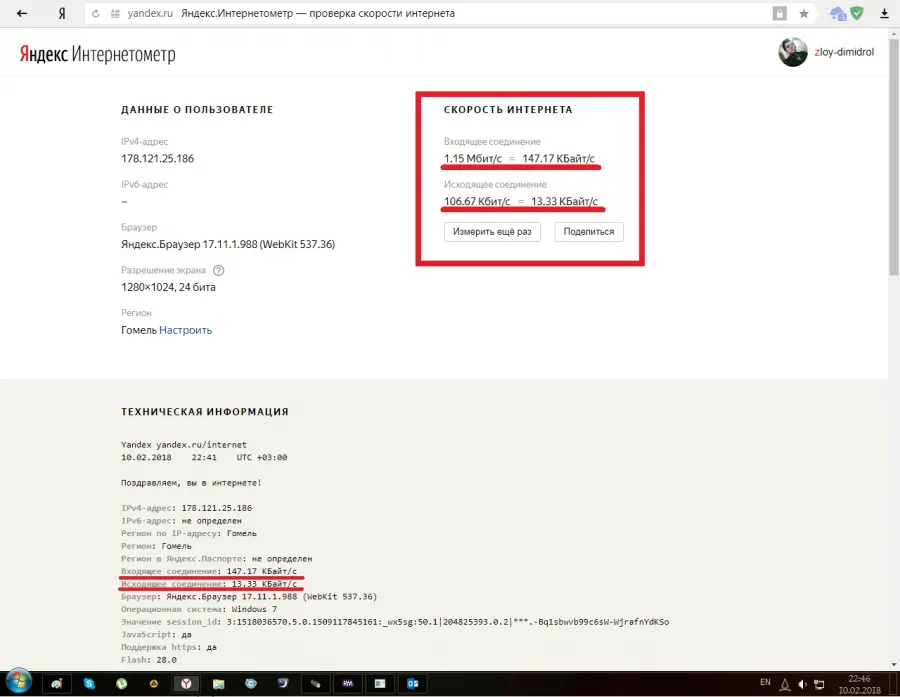
Task: Show the help tooltip for Разрешение экрана
Action: 219,270
